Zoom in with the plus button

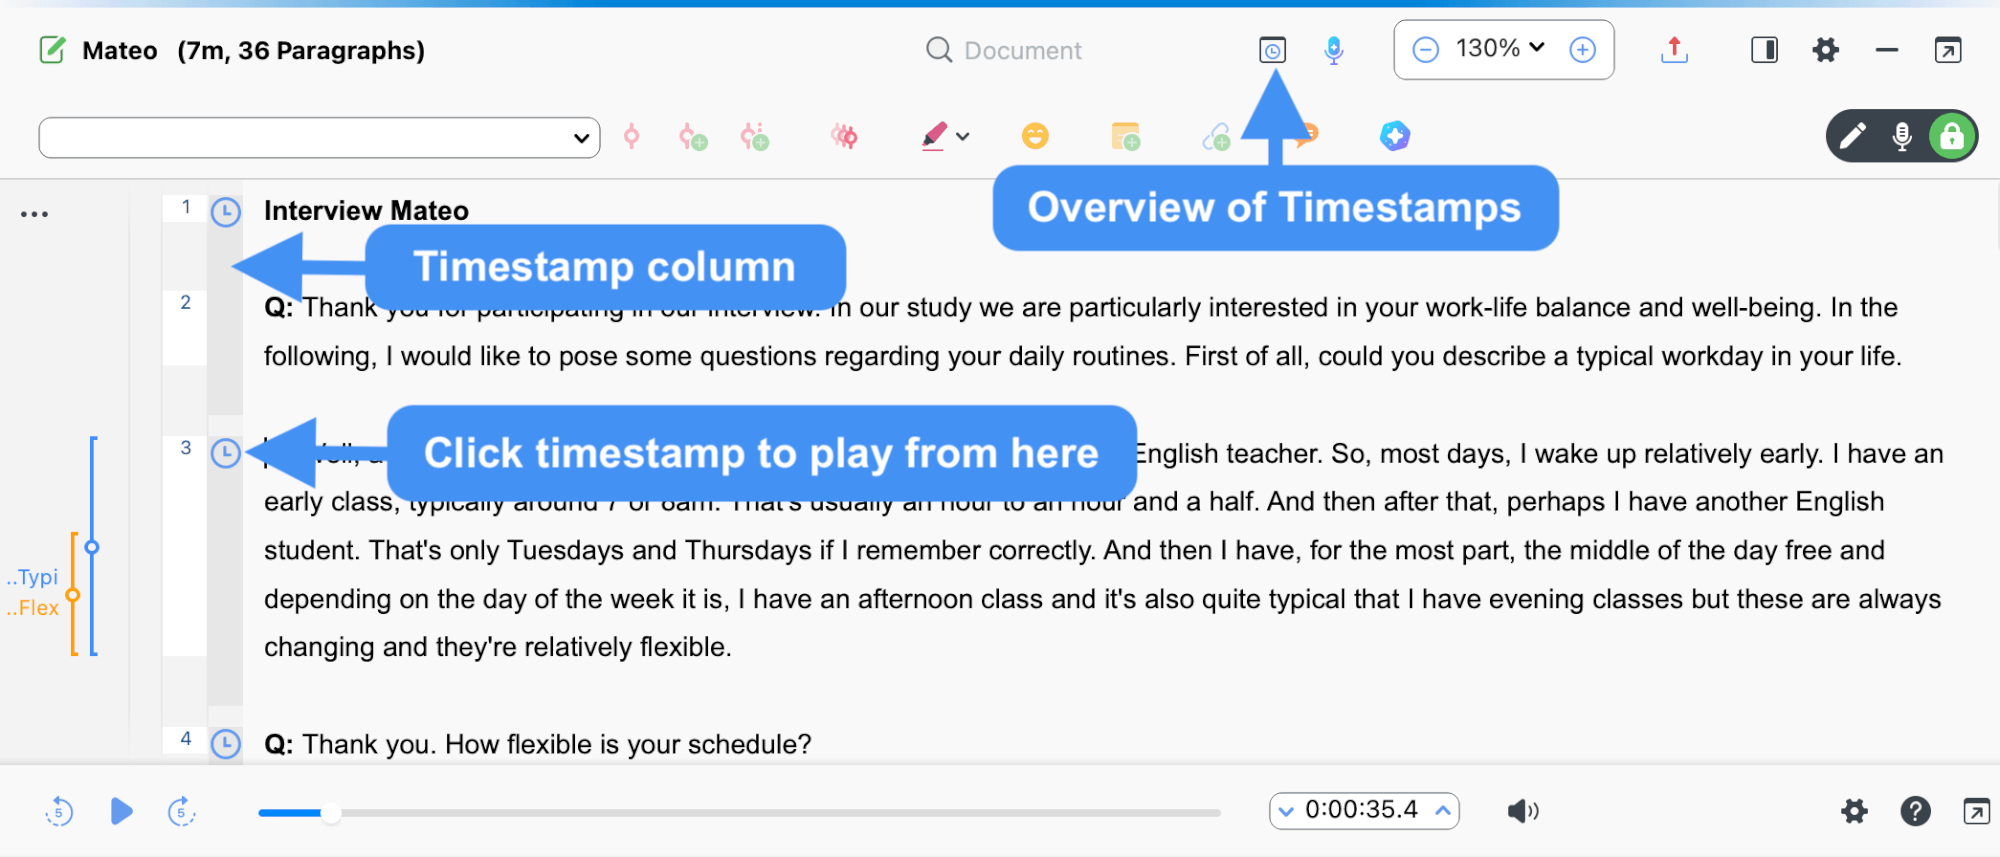[1582, 50]
